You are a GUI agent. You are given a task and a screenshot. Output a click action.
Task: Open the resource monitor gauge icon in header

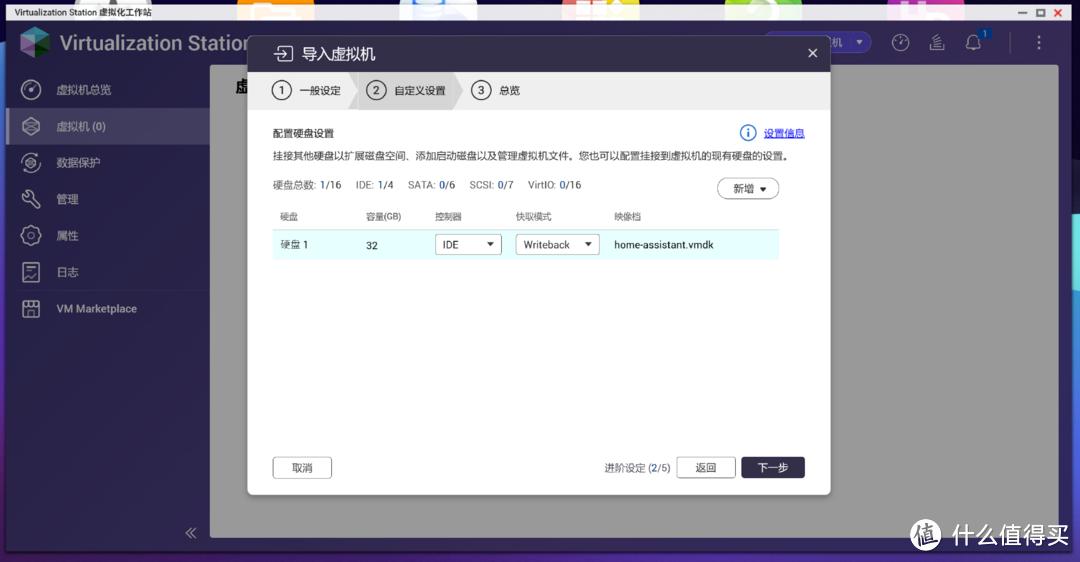tap(900, 43)
